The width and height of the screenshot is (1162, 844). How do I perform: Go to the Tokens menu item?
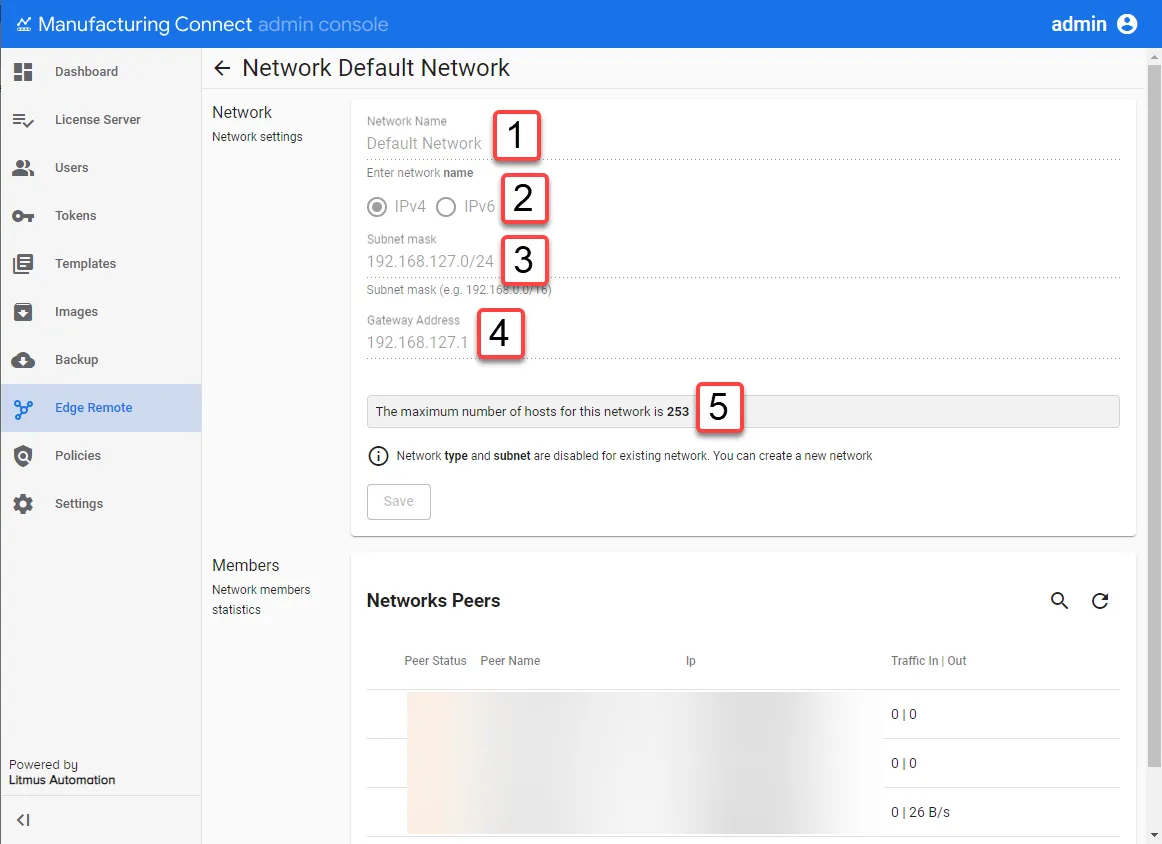102,216
